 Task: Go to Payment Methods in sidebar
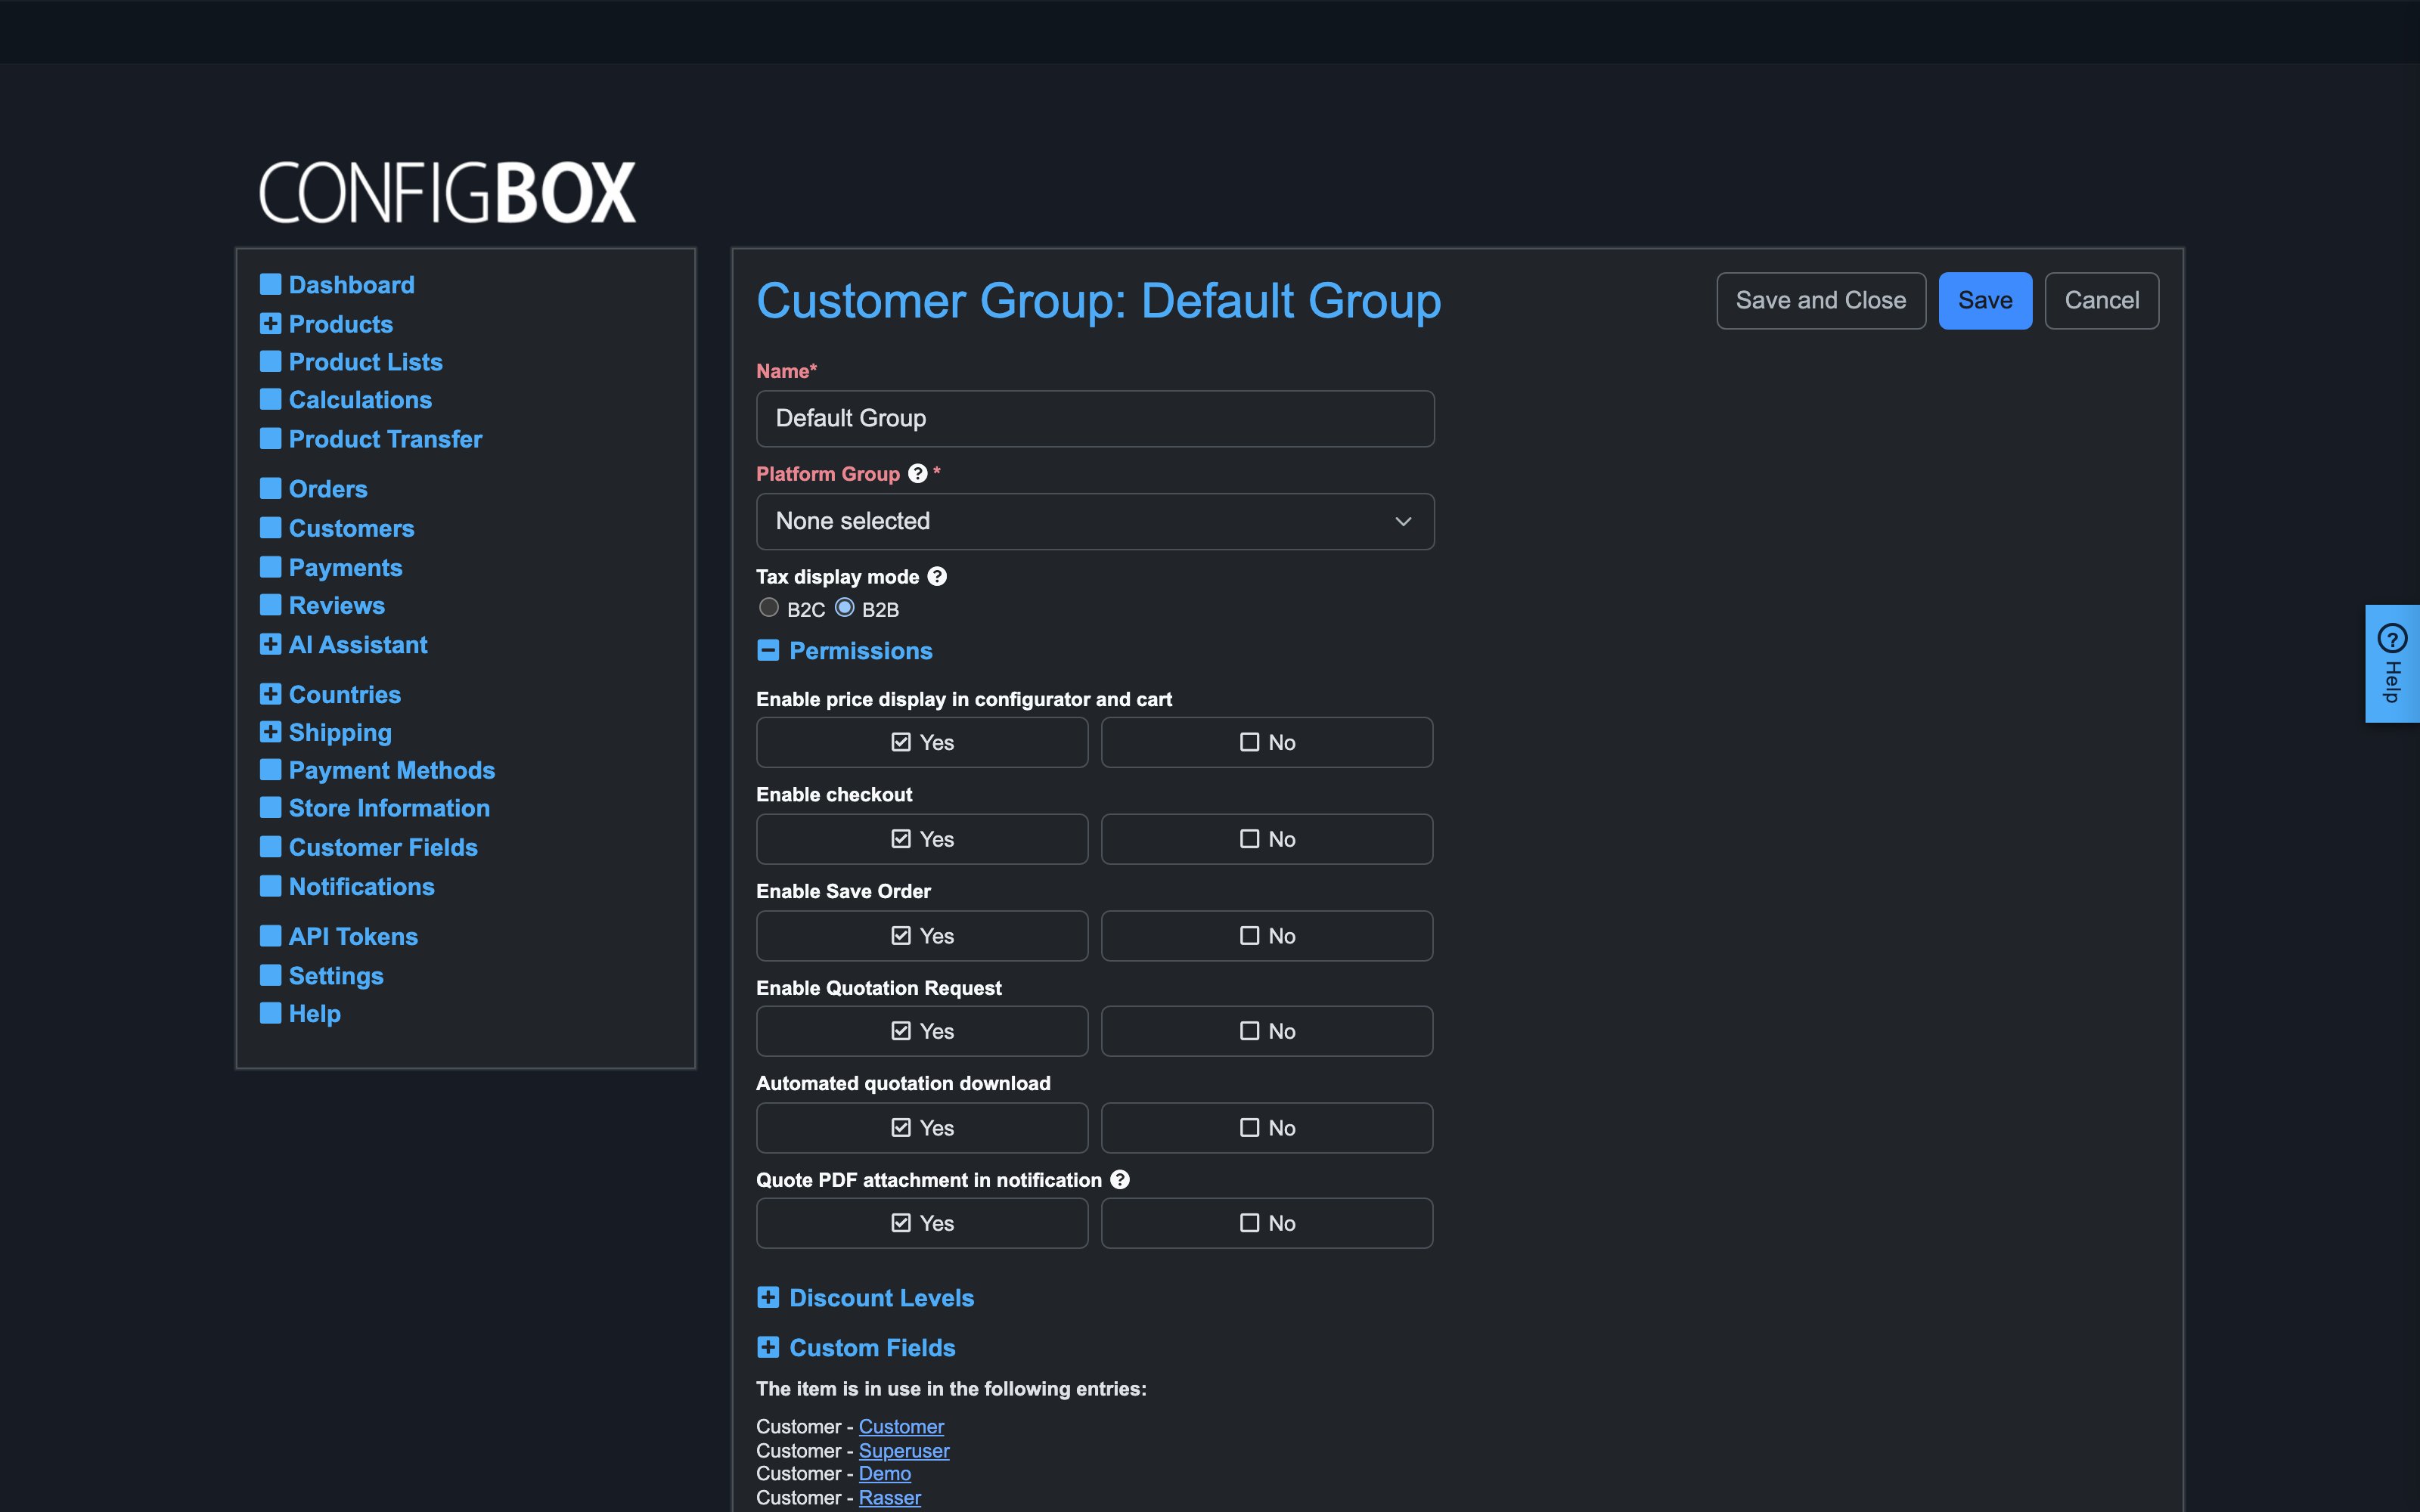[391, 770]
